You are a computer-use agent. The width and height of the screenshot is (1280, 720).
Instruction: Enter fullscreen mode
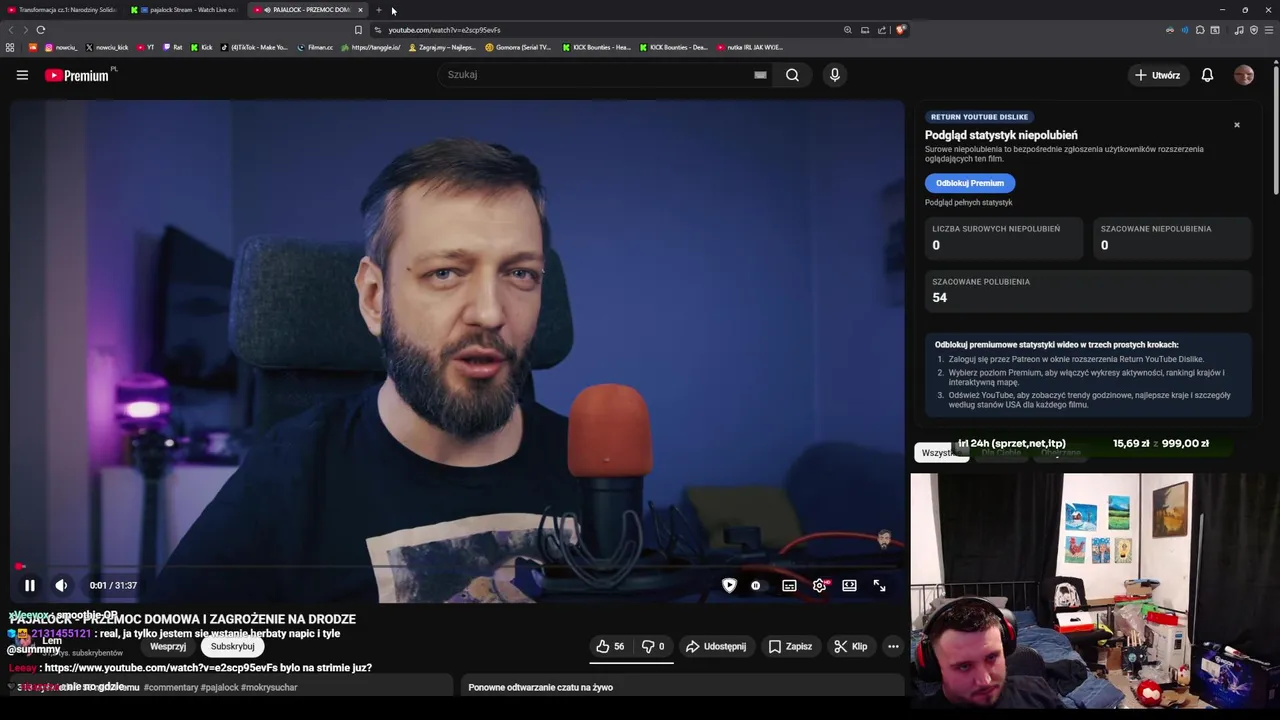(x=879, y=586)
